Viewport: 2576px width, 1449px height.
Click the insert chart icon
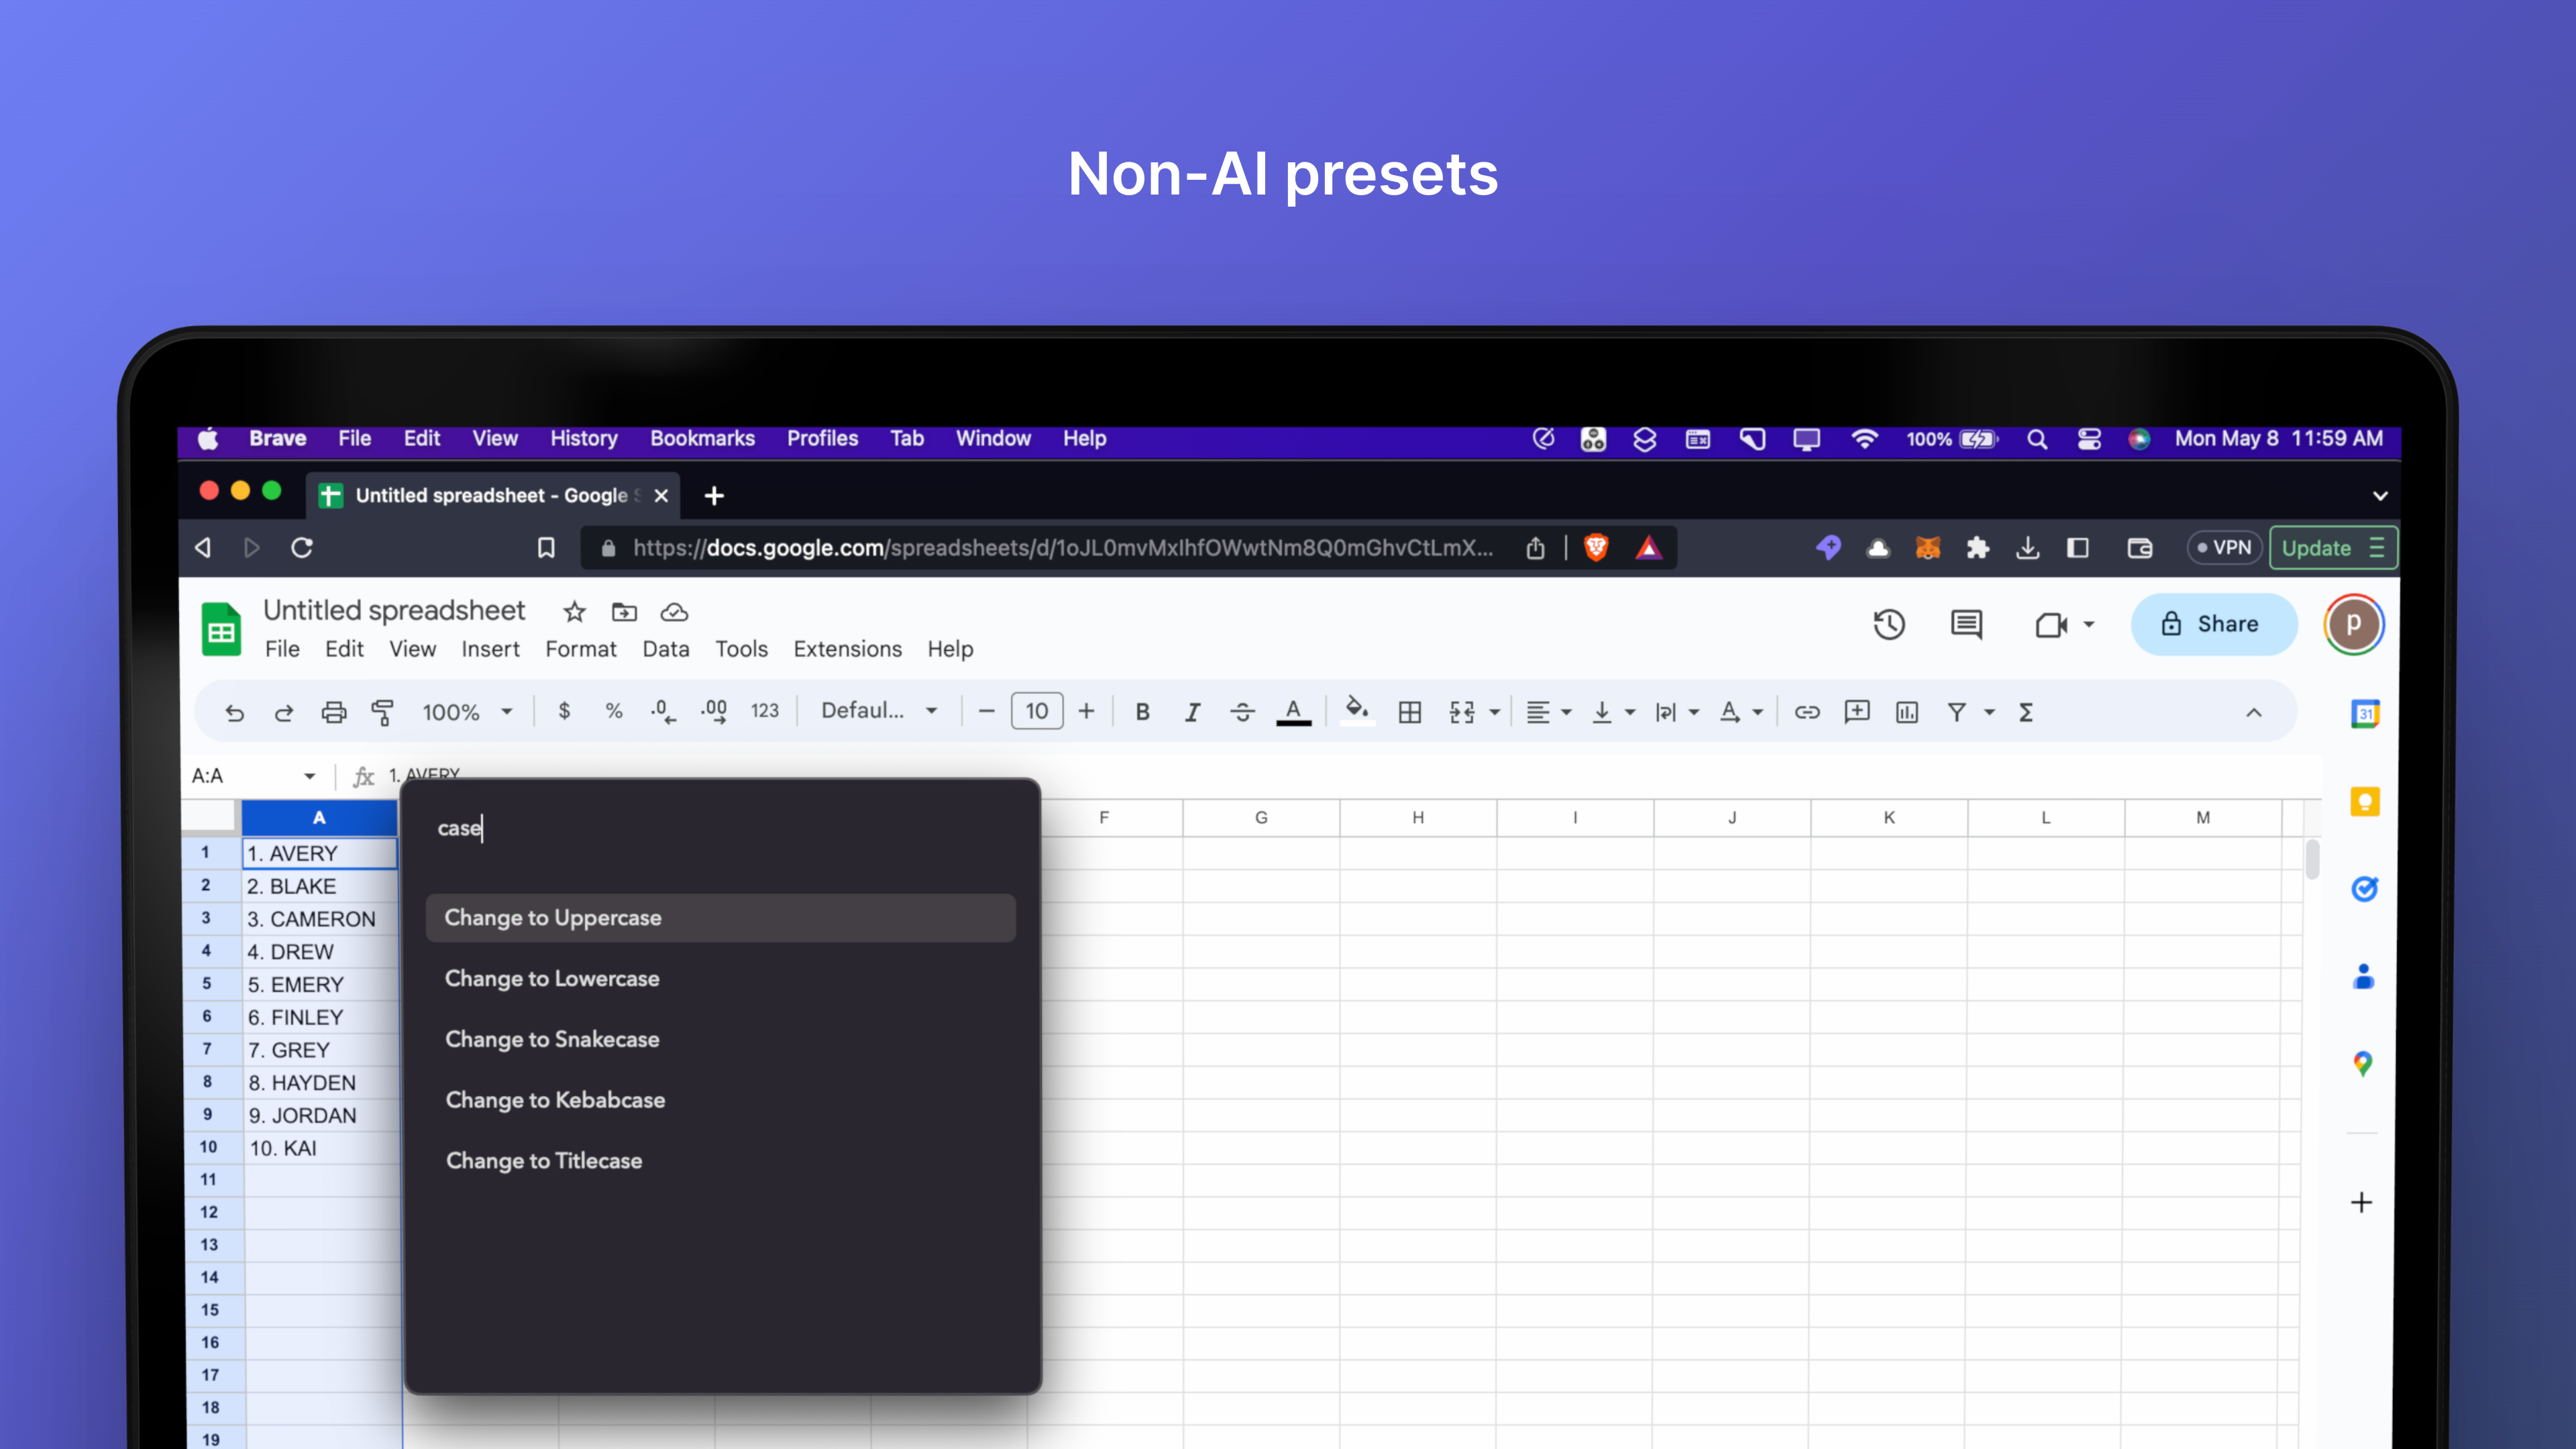1907,712
